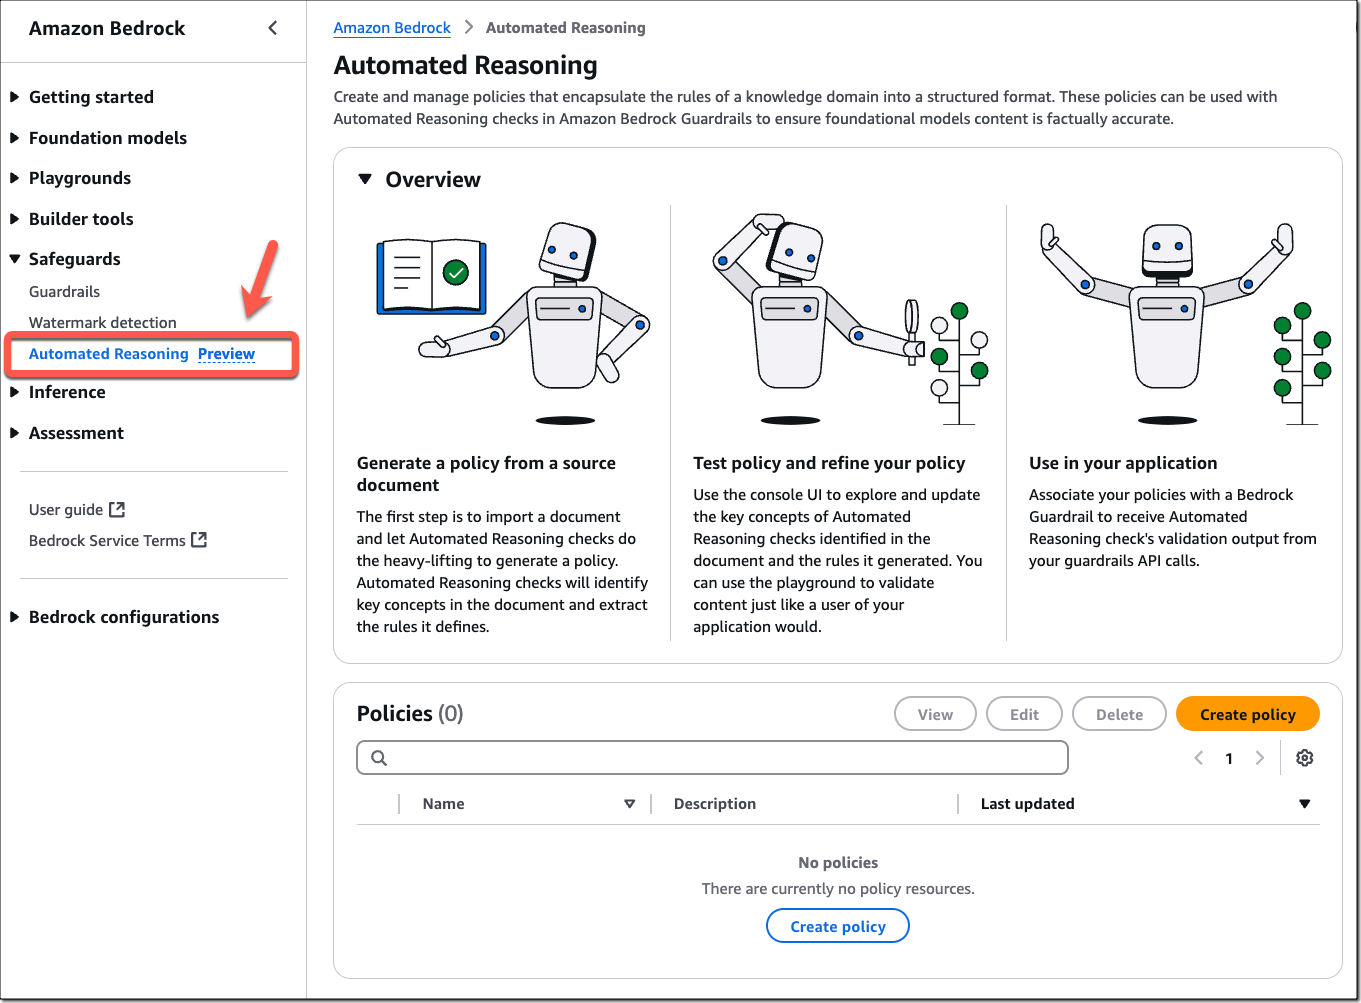Click the Bedrock Service Terms external link icon
The width and height of the screenshot is (1361, 1003).
(x=200, y=540)
